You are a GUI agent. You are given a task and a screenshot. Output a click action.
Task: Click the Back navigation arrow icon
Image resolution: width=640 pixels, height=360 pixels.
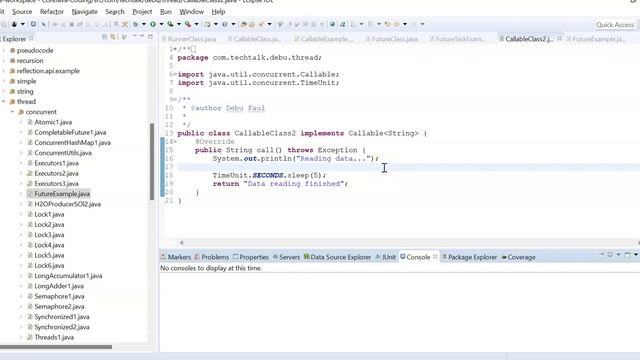pos(387,24)
